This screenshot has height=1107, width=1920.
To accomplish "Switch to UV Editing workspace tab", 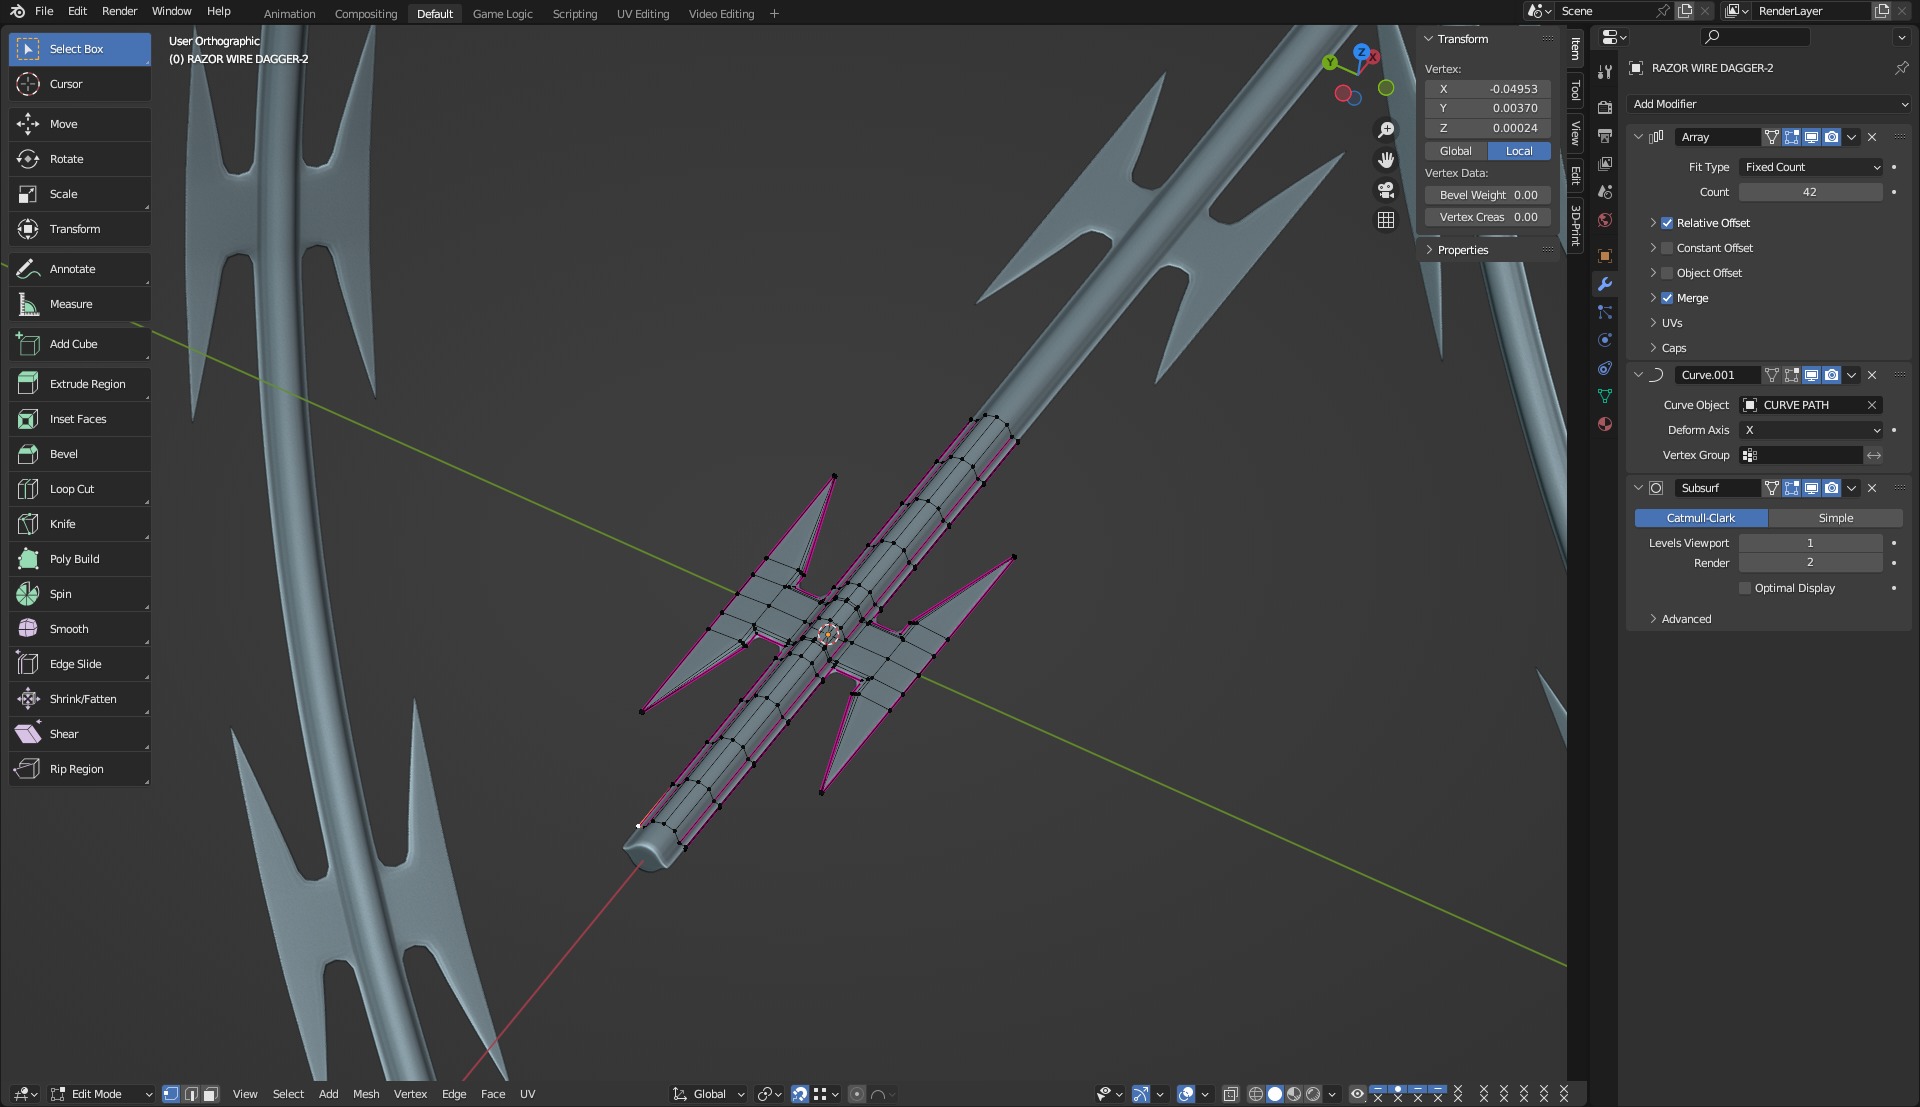I will tap(643, 14).
